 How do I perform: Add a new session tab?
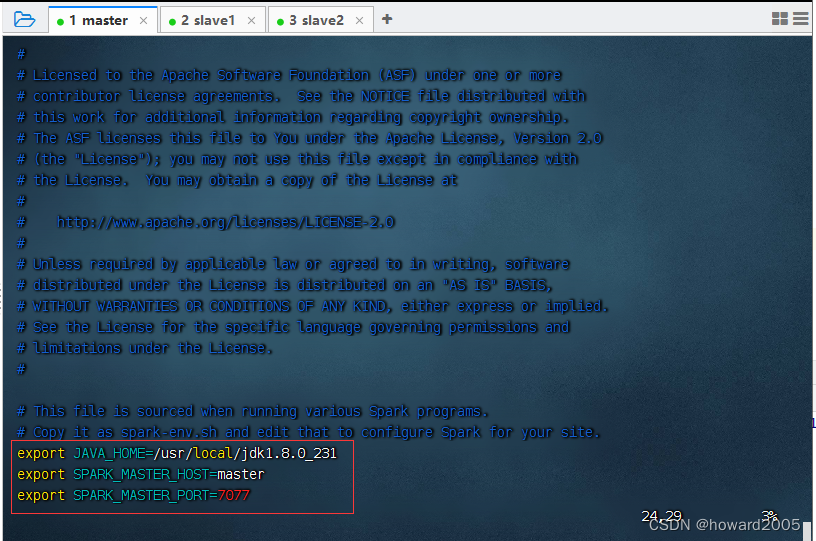pos(387,19)
